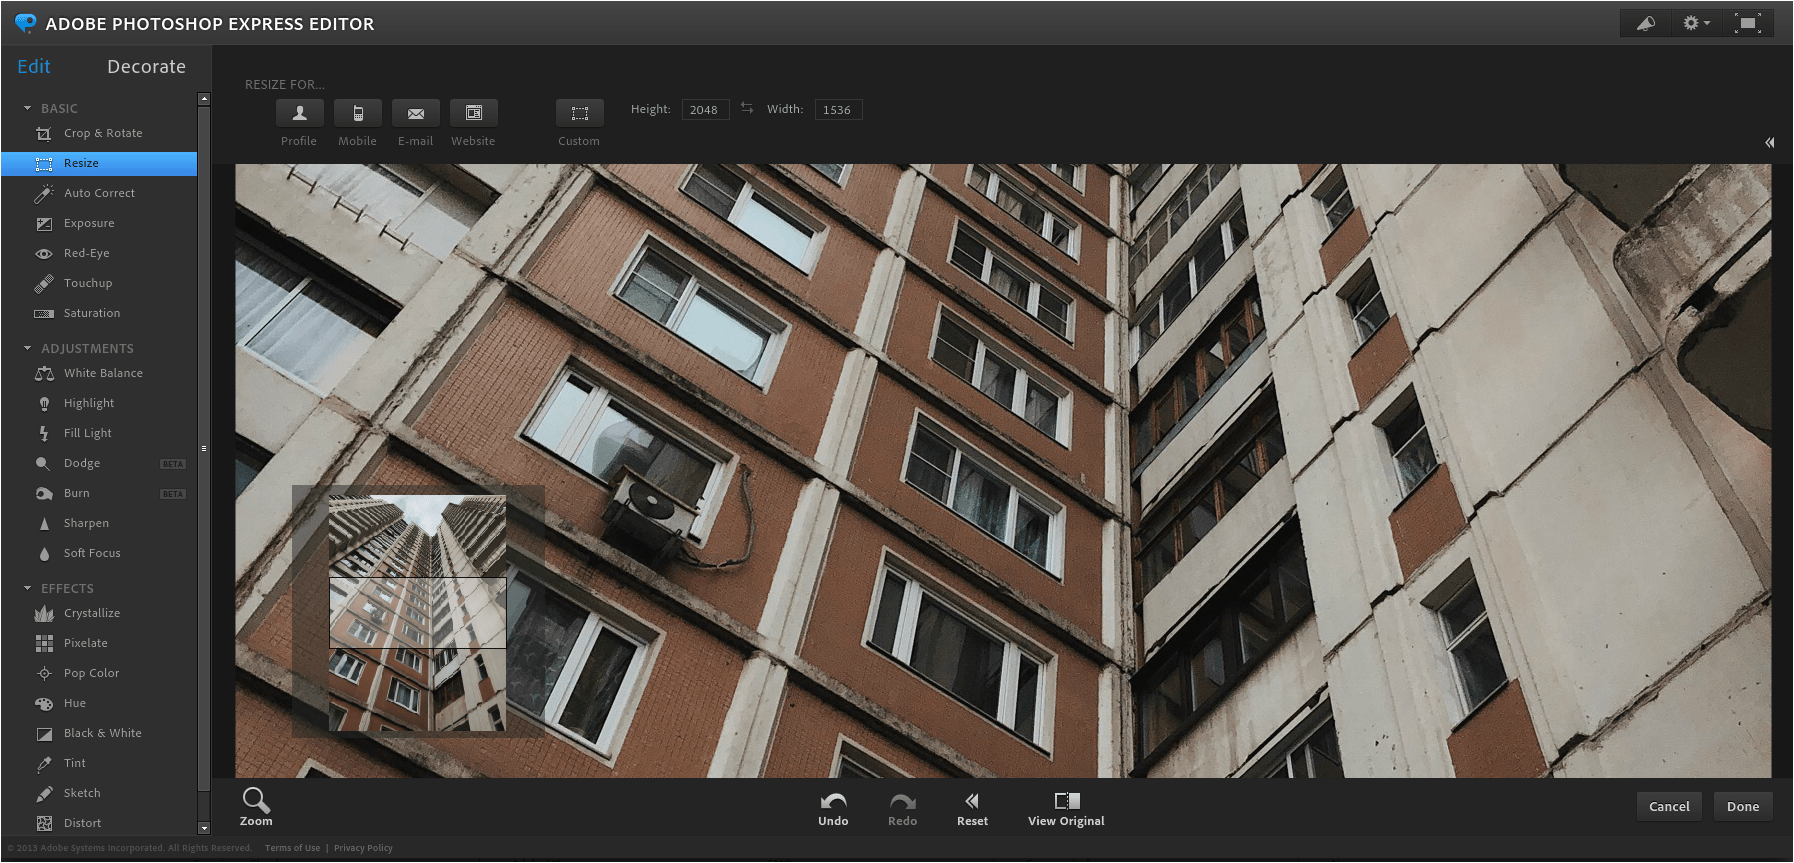Screen dimensions: 1794x863
Task: Open the settings gear dropdown
Action: [x=1695, y=23]
